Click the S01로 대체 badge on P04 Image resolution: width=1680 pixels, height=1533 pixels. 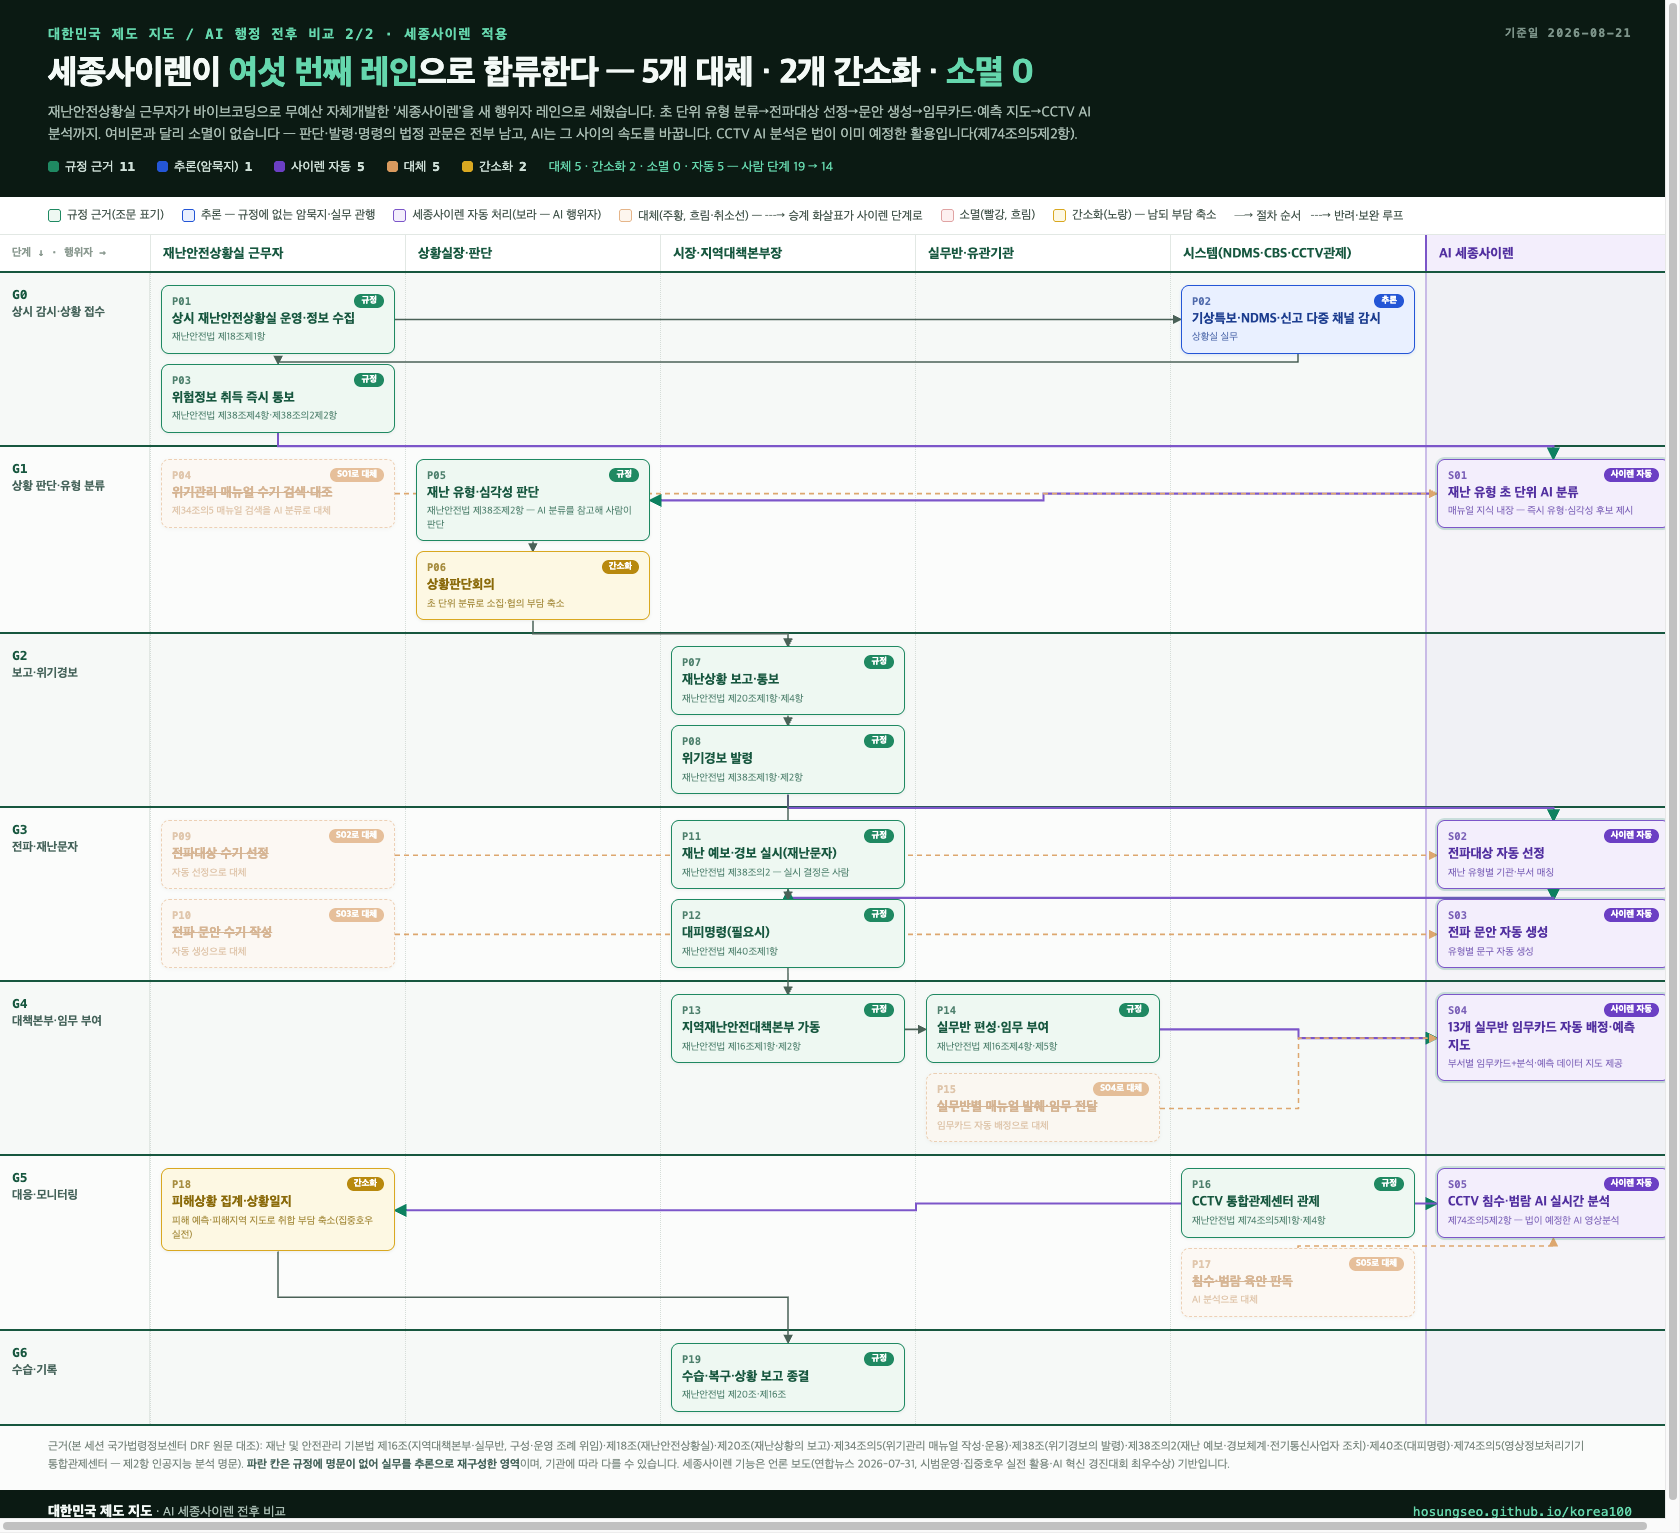[x=357, y=475]
